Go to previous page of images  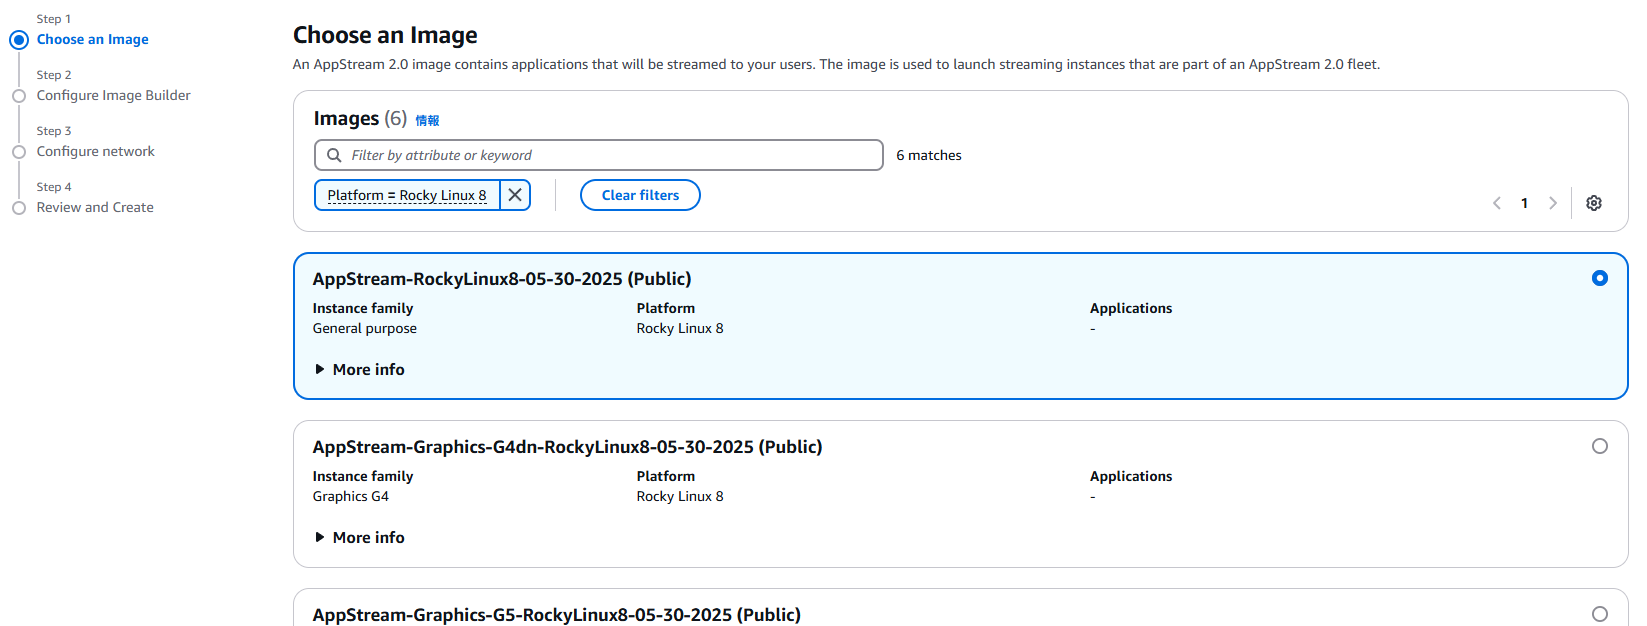(x=1497, y=203)
